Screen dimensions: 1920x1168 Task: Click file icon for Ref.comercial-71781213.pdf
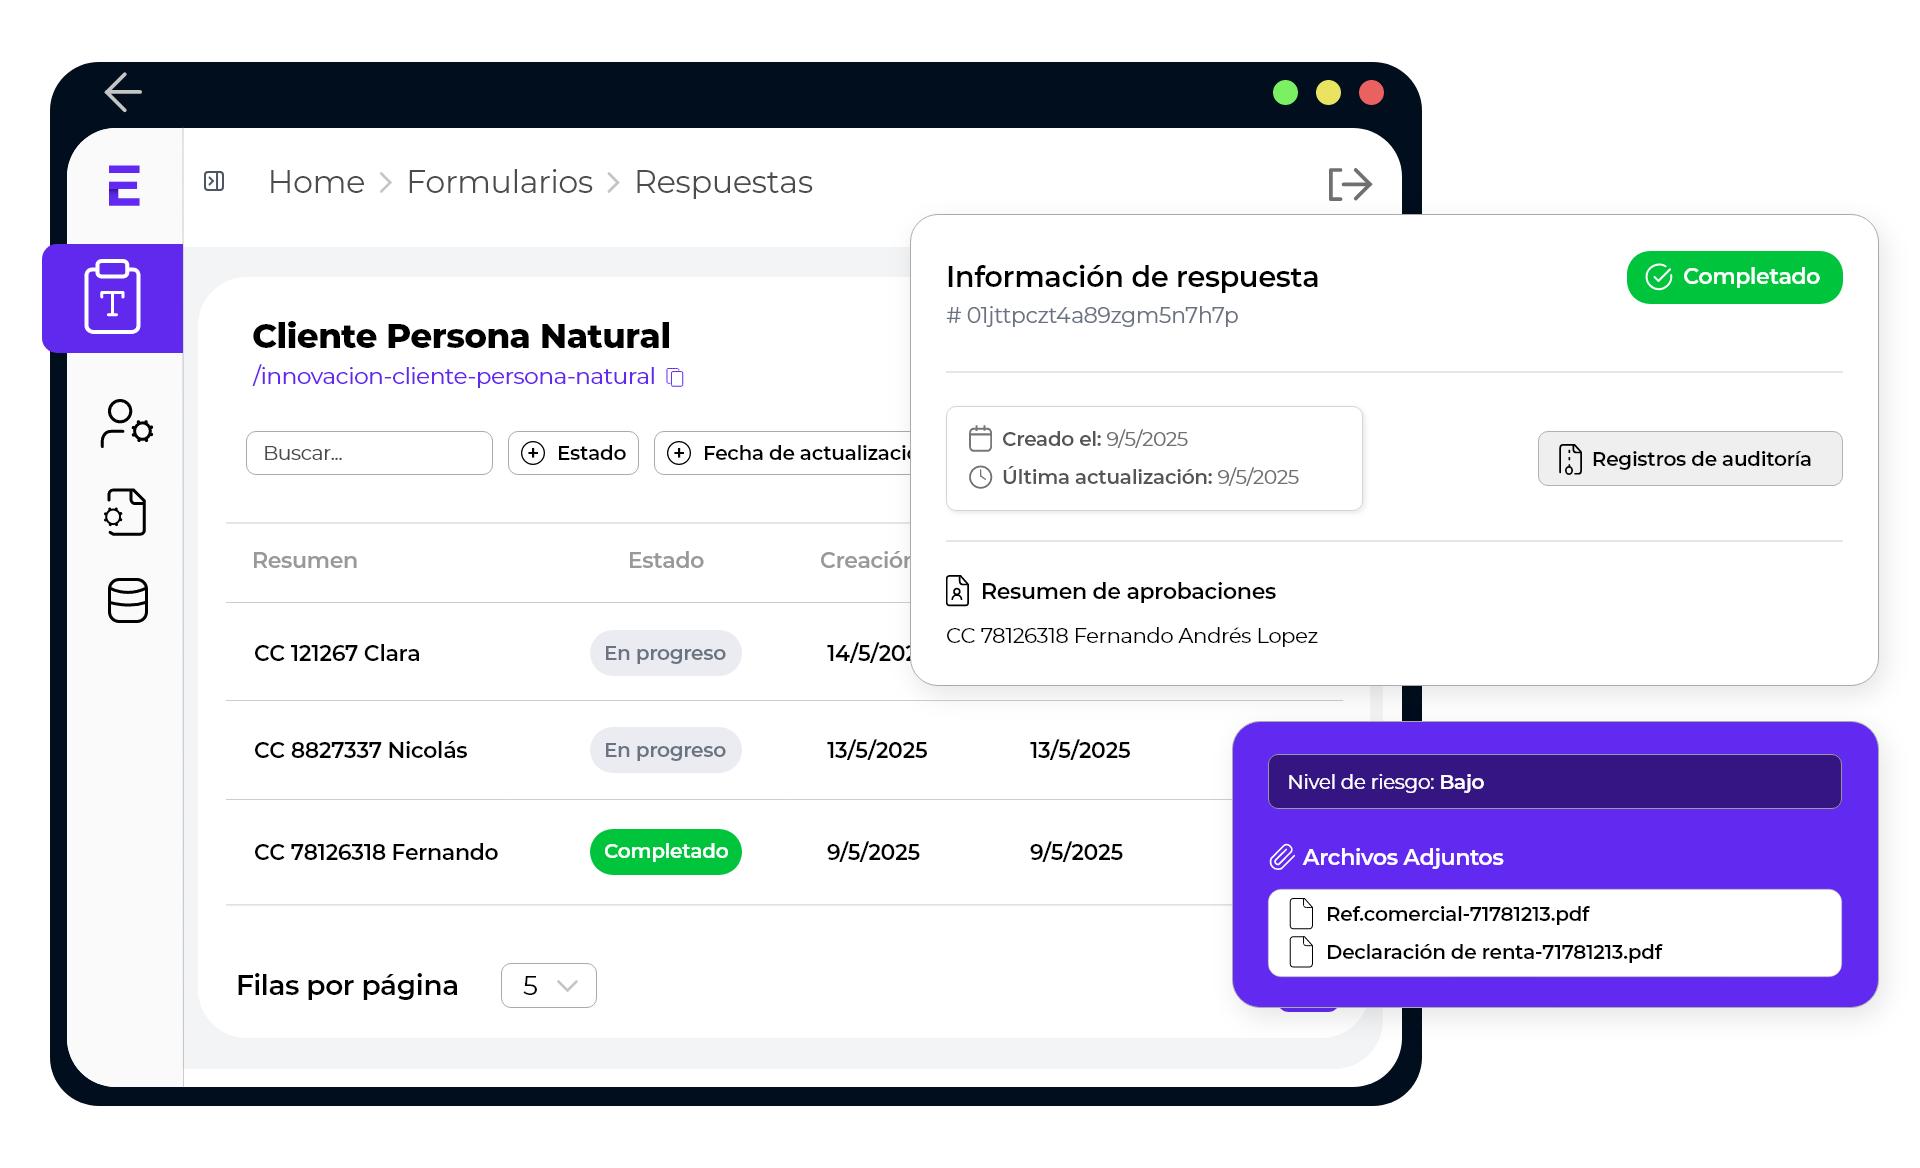[1301, 914]
